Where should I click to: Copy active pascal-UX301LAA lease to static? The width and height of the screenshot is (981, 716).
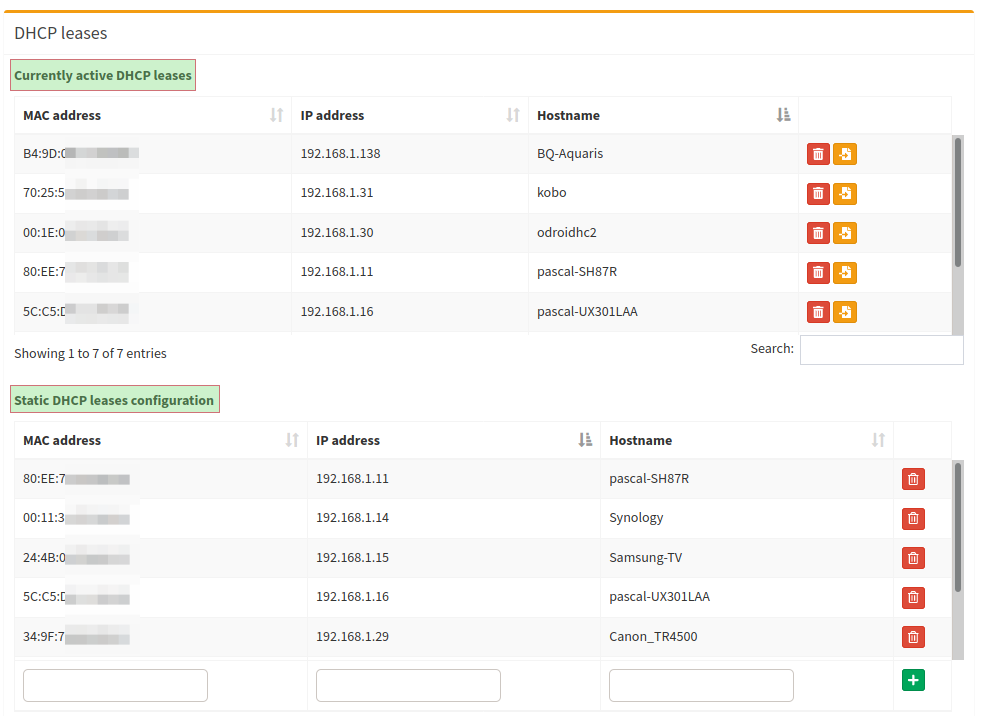[845, 312]
